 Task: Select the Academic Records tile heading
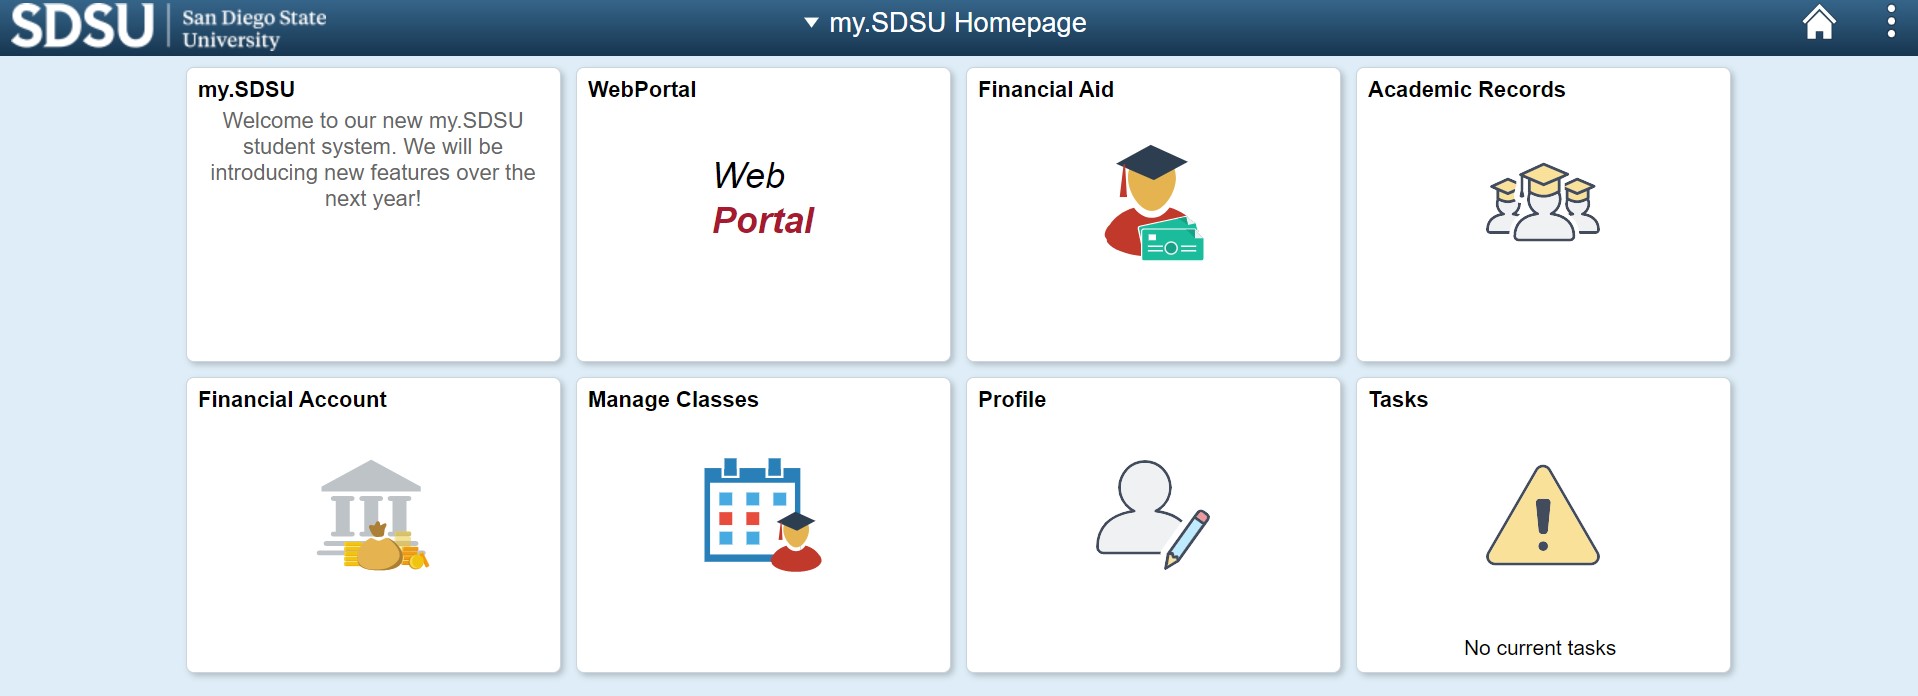[1467, 89]
